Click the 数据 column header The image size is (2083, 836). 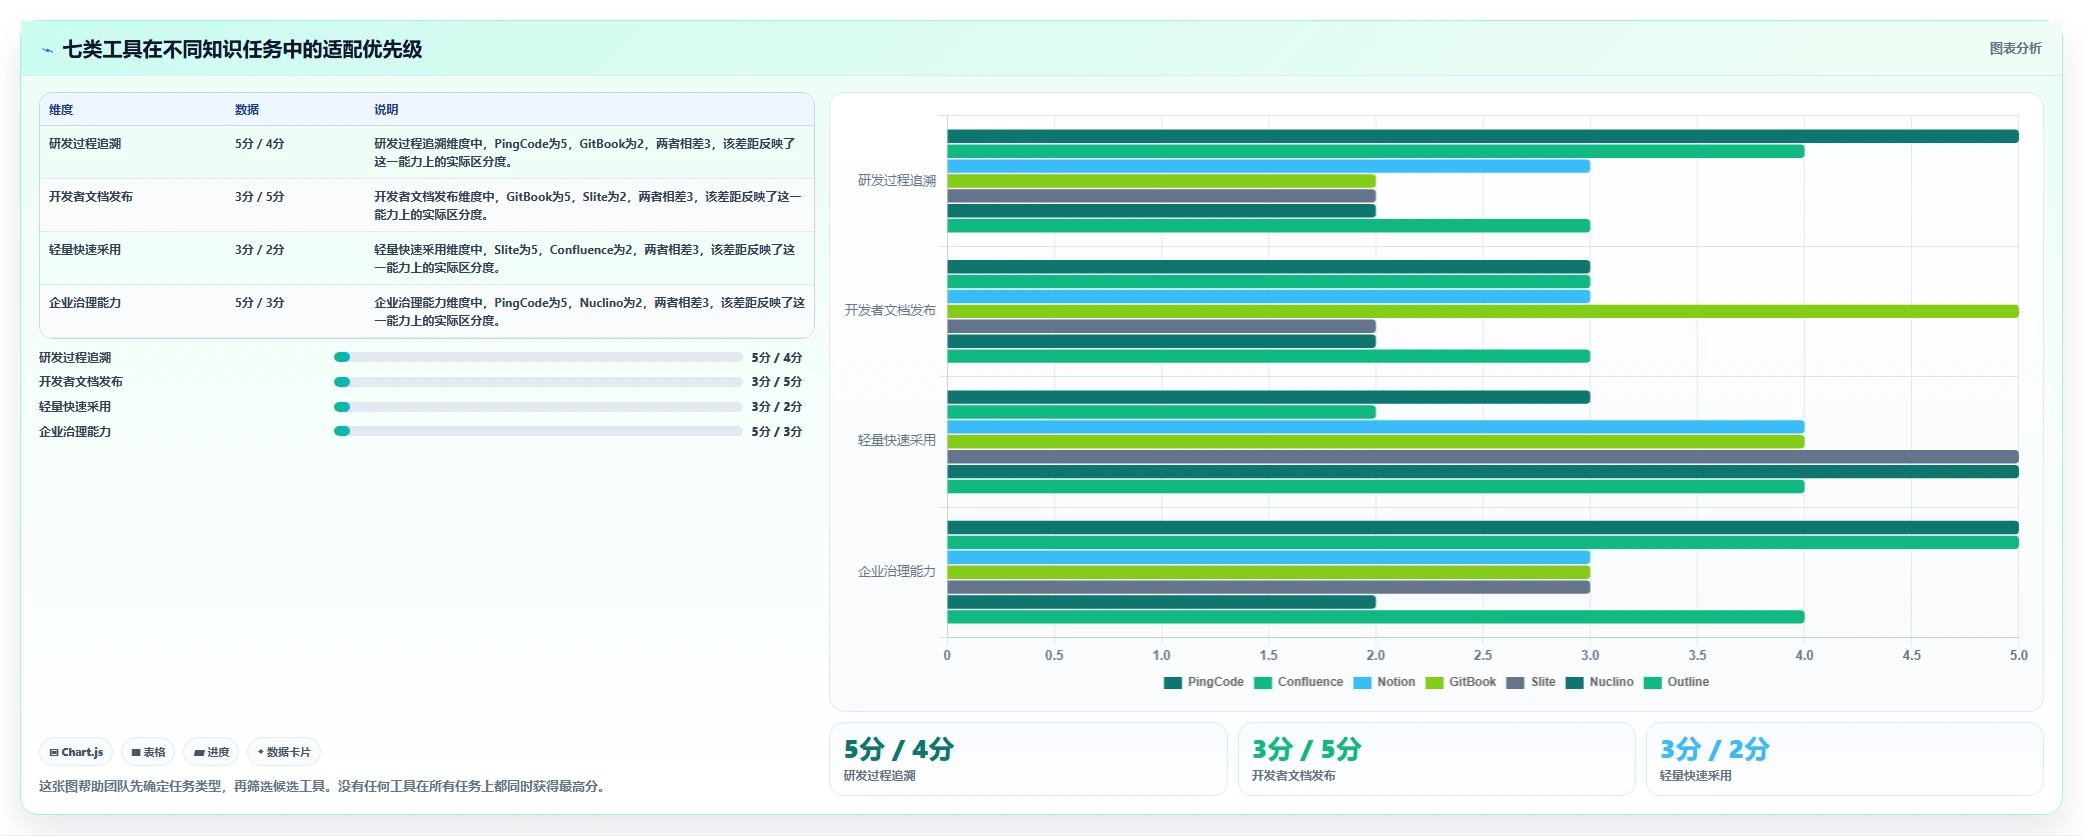247,110
